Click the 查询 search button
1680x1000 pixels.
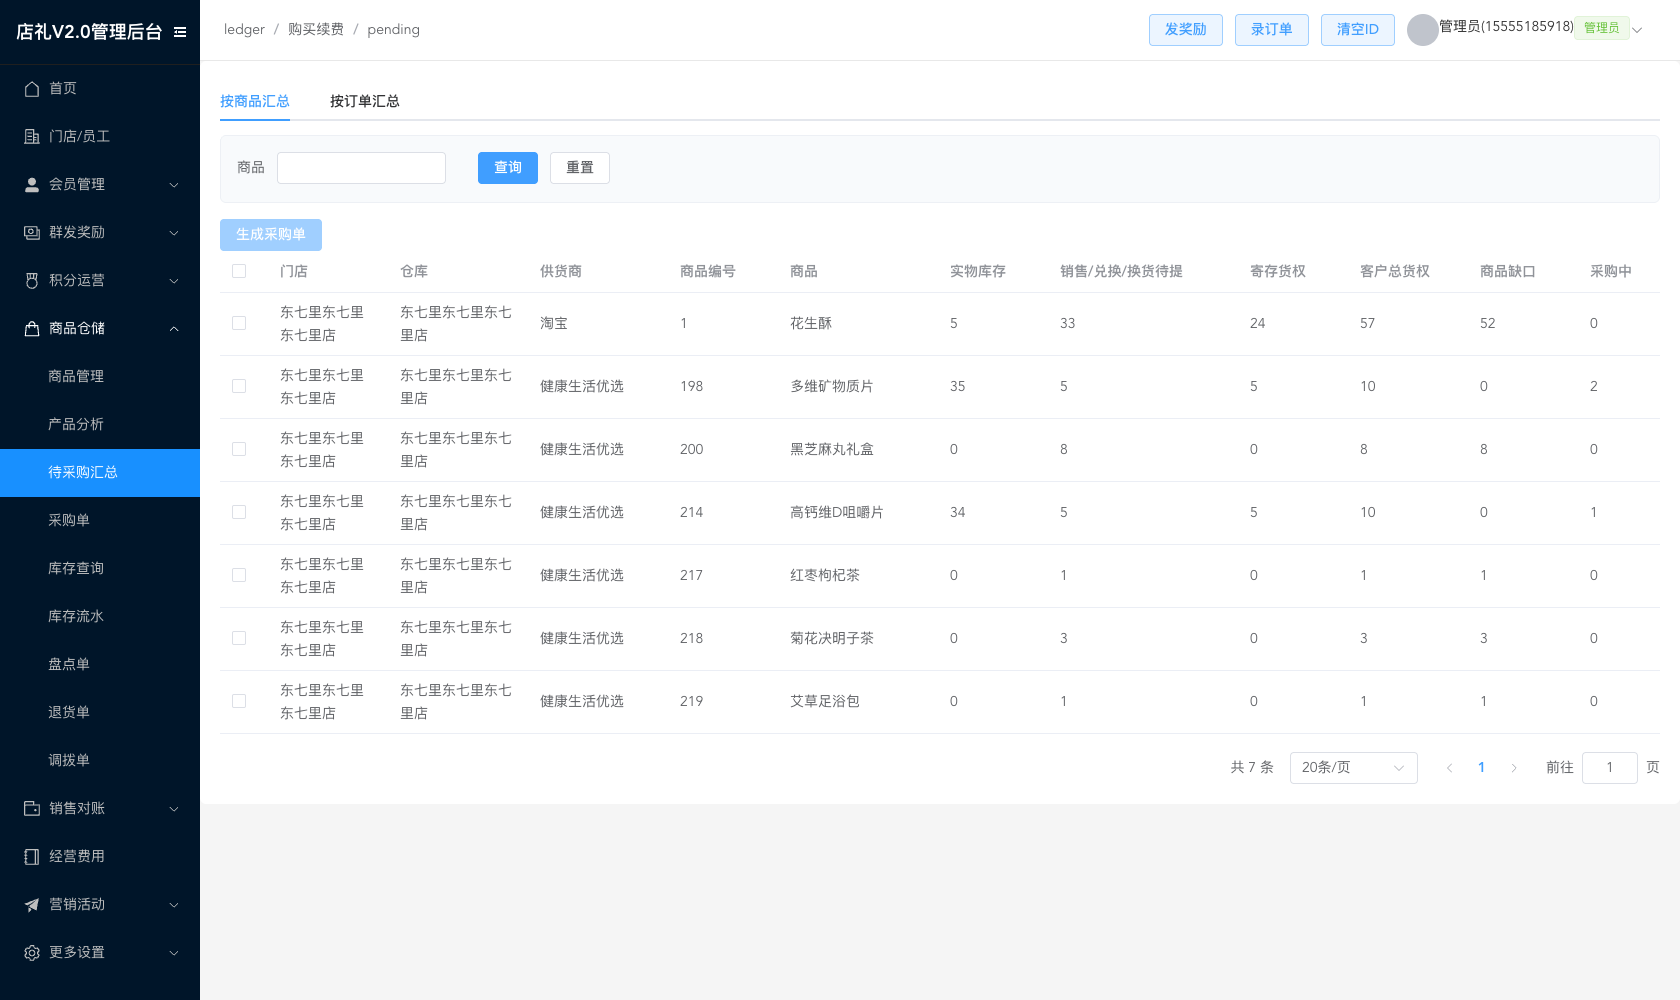pyautogui.click(x=508, y=168)
